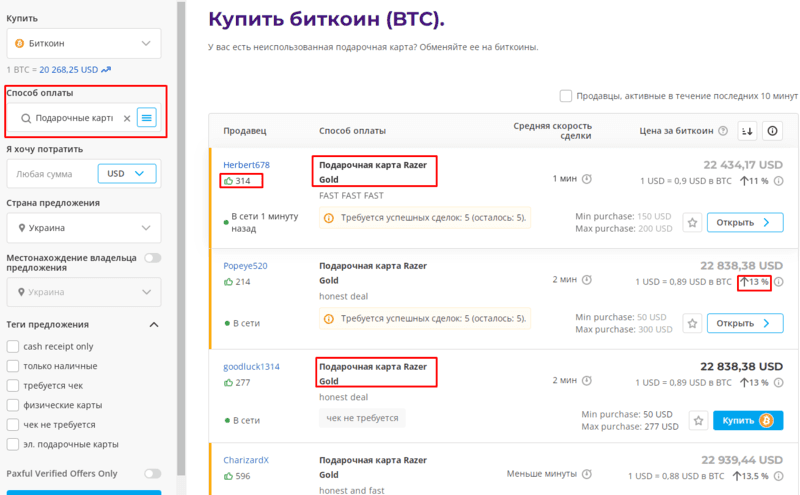Click warning icon in Popeye520 requirement notice
This screenshot has height=495, width=800.
point(329,319)
